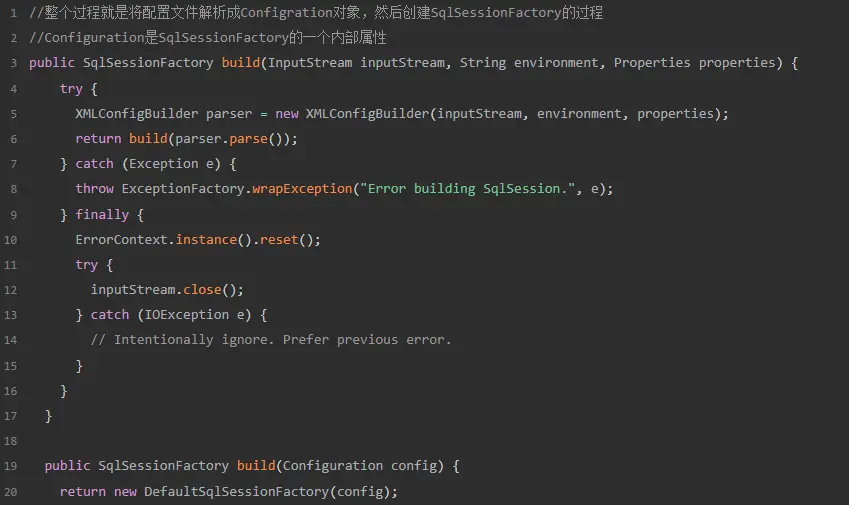This screenshot has height=506, width=849.
Task: Click the 'Intentionally ignore' comment on line 14
Action: tap(270, 340)
